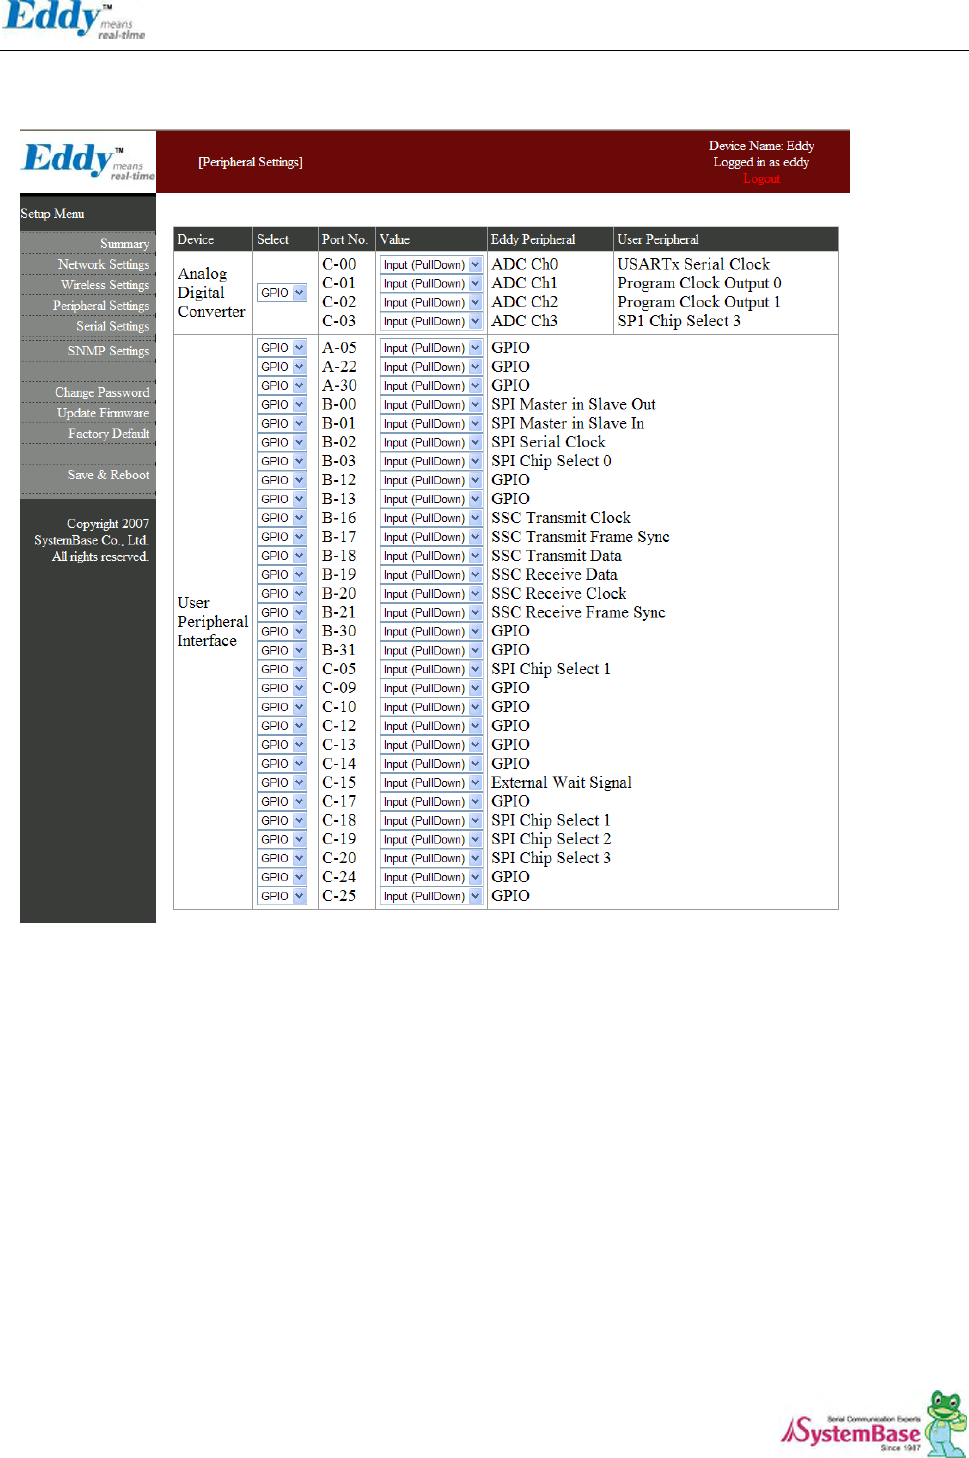Click 'User Peripheral' column header
This screenshot has width=969, height=1458.
coord(658,240)
